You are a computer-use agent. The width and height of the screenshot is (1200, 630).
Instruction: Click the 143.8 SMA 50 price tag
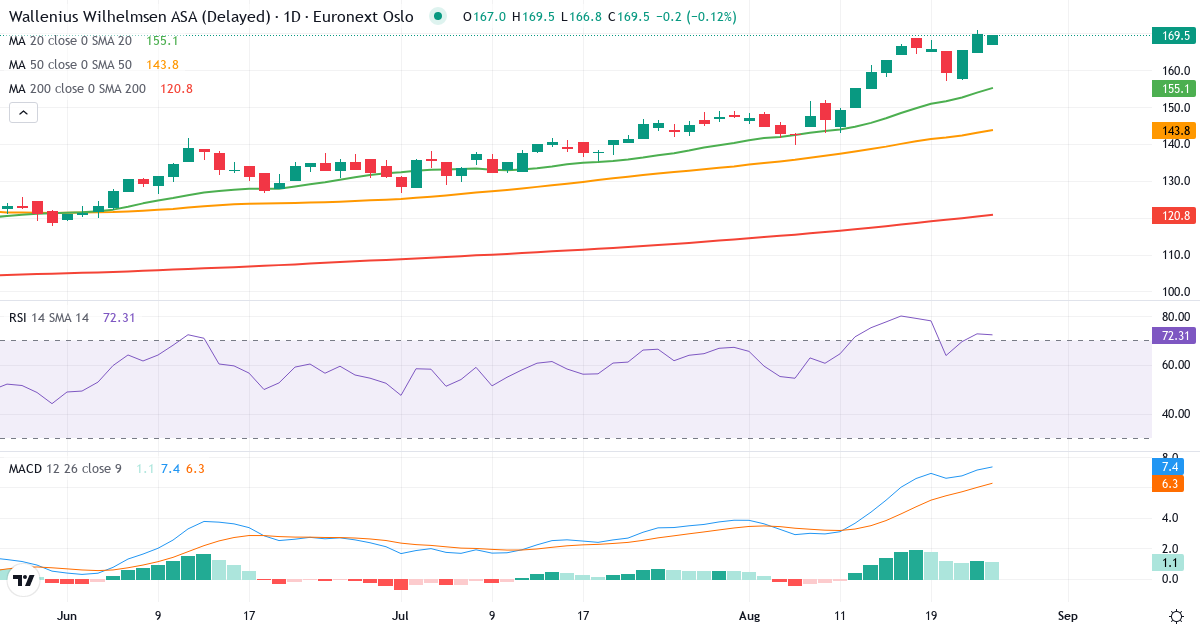click(x=1173, y=131)
